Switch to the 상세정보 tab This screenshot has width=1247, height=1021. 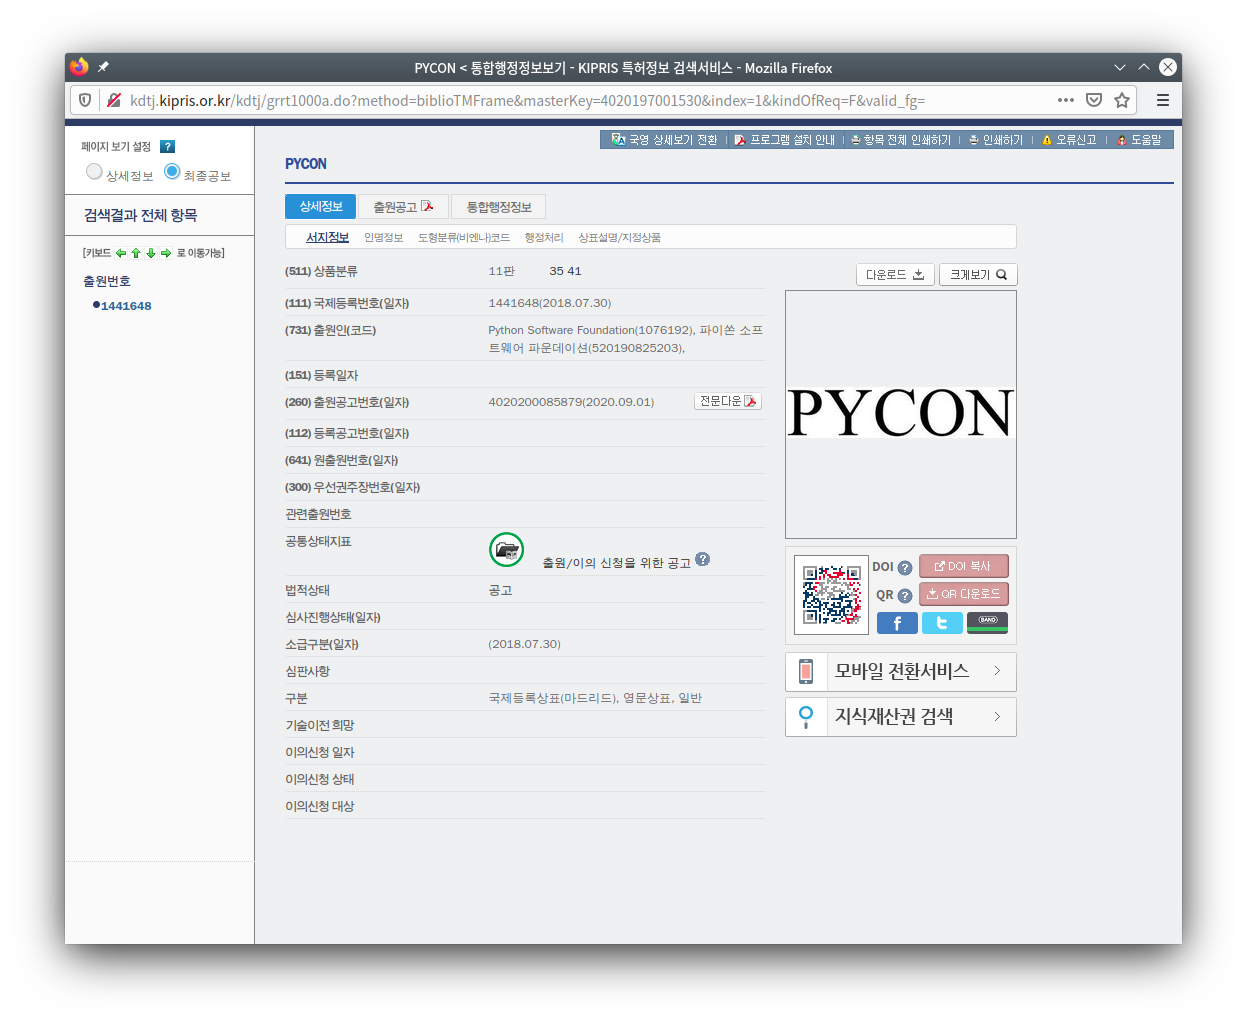(x=321, y=206)
